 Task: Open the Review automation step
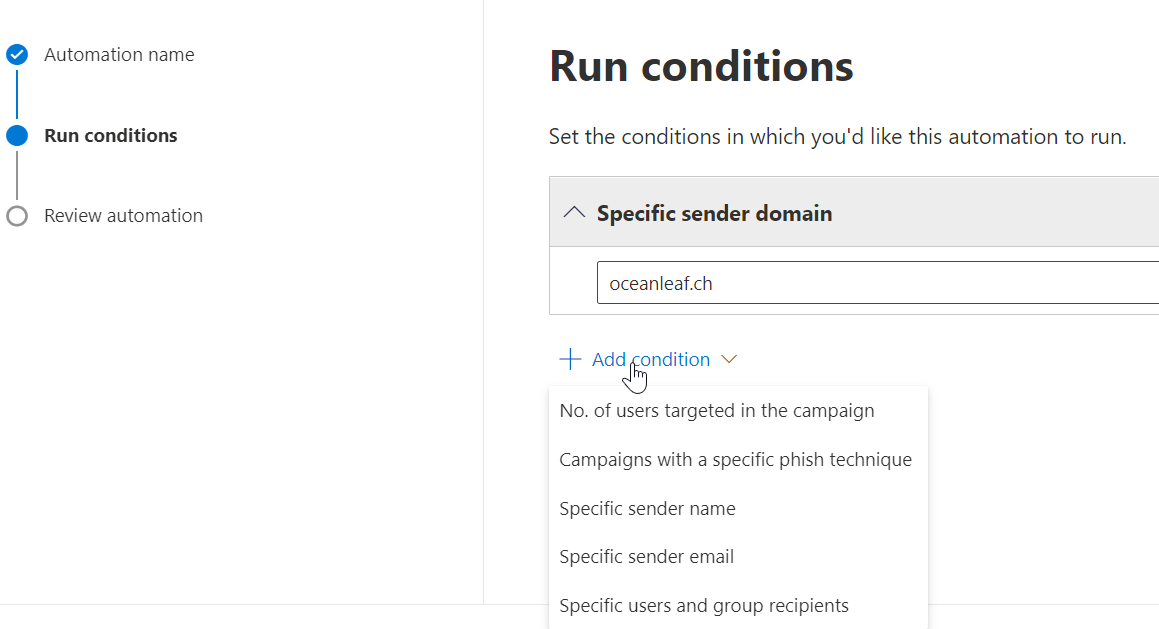(123, 216)
